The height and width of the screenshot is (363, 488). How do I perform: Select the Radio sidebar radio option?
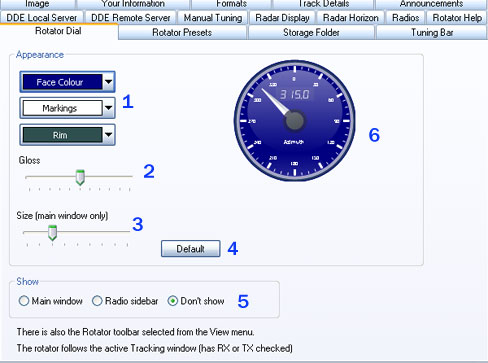[x=97, y=301]
